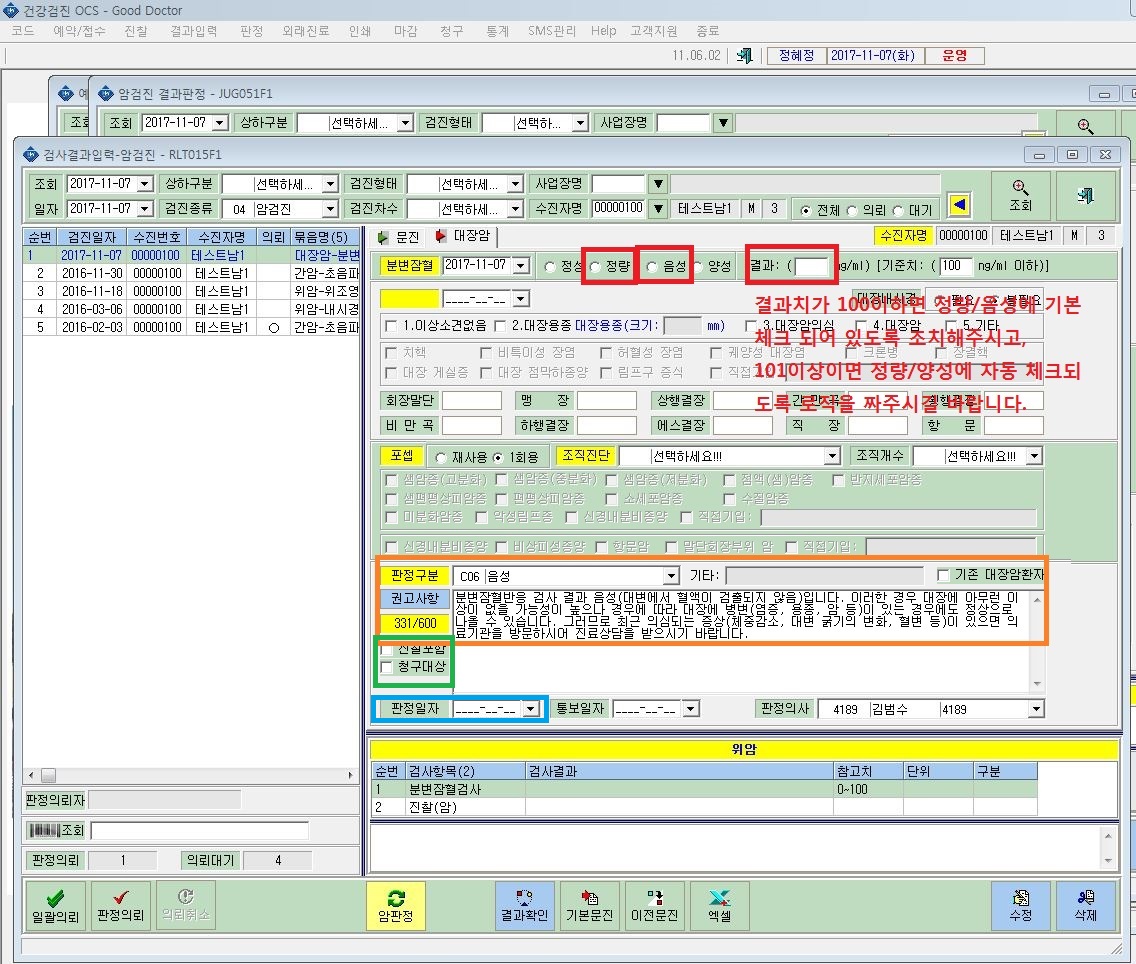Switch to the 대장암 tab

(464, 236)
